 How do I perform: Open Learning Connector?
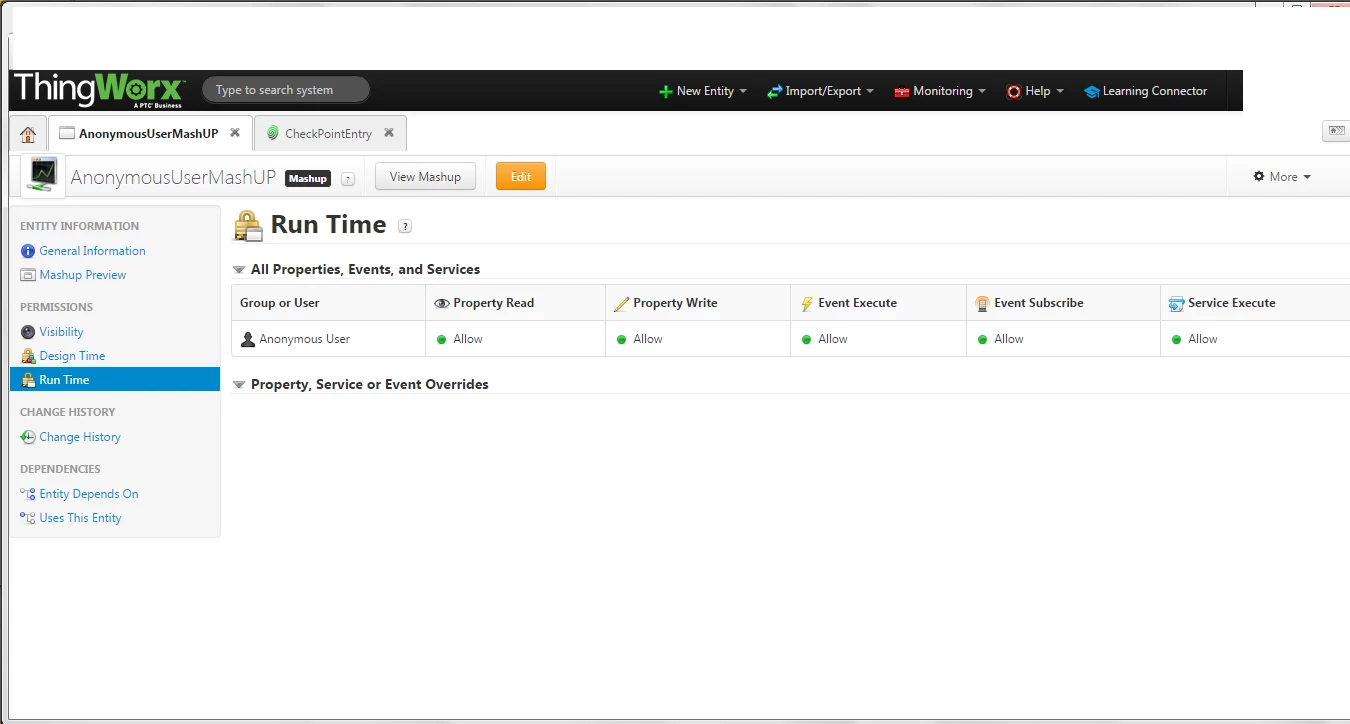tap(1146, 91)
